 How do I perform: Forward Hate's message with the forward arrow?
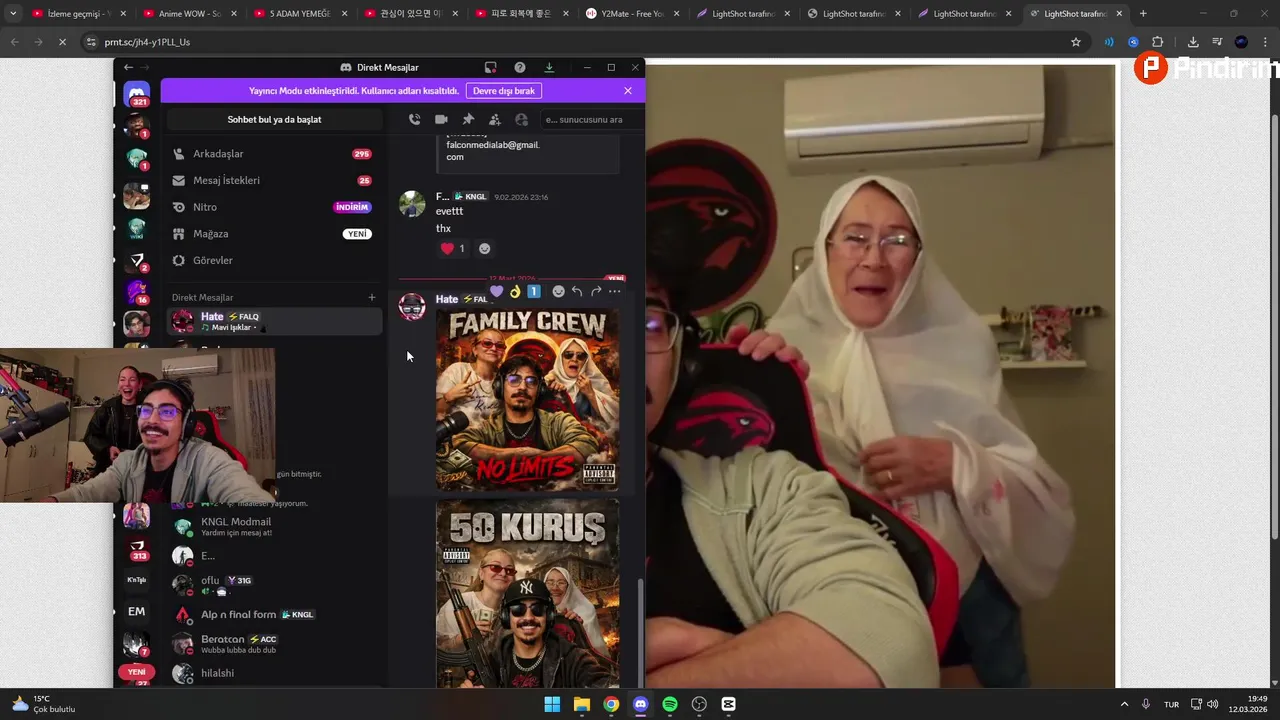pyautogui.click(x=596, y=291)
